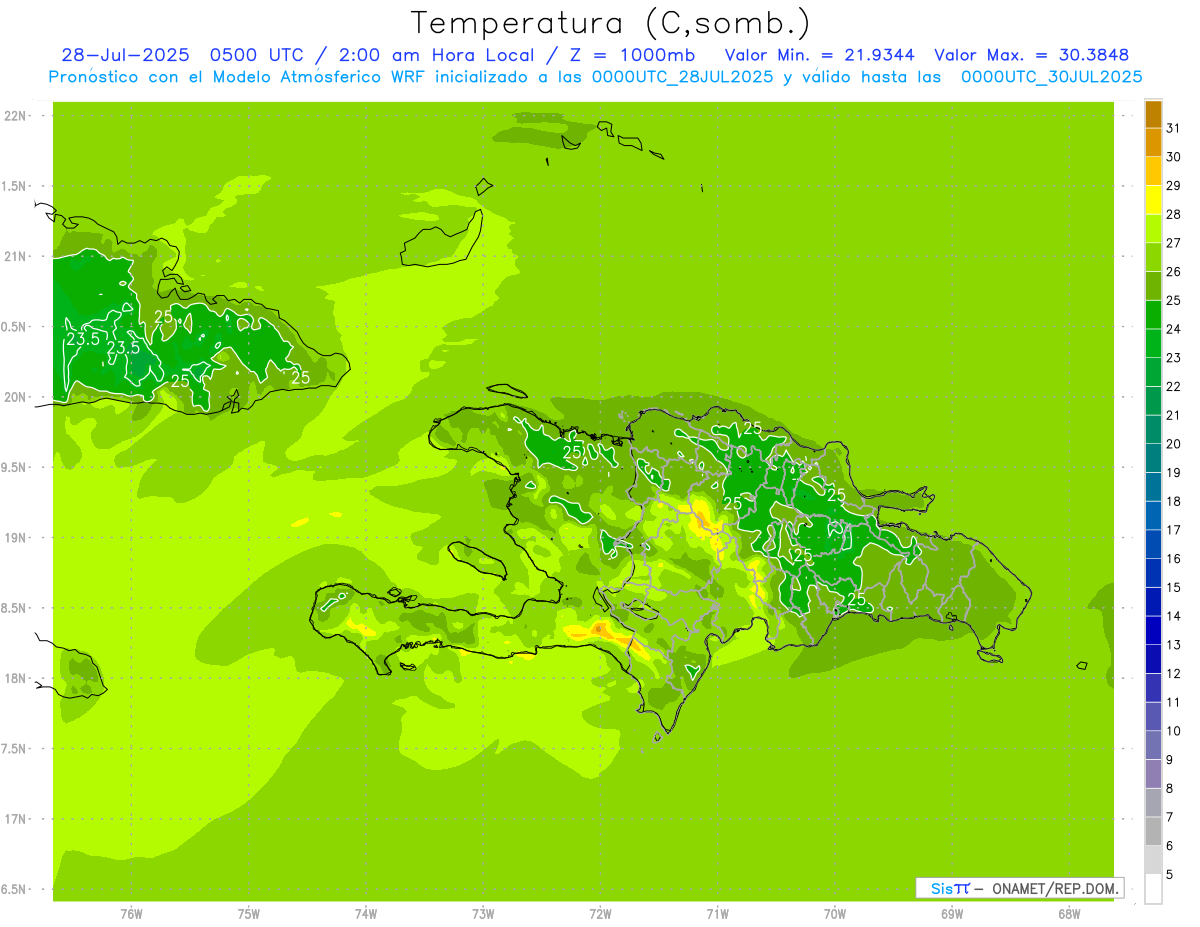Click the colorbar legend value '28'
The image size is (1200, 927).
1173,214
